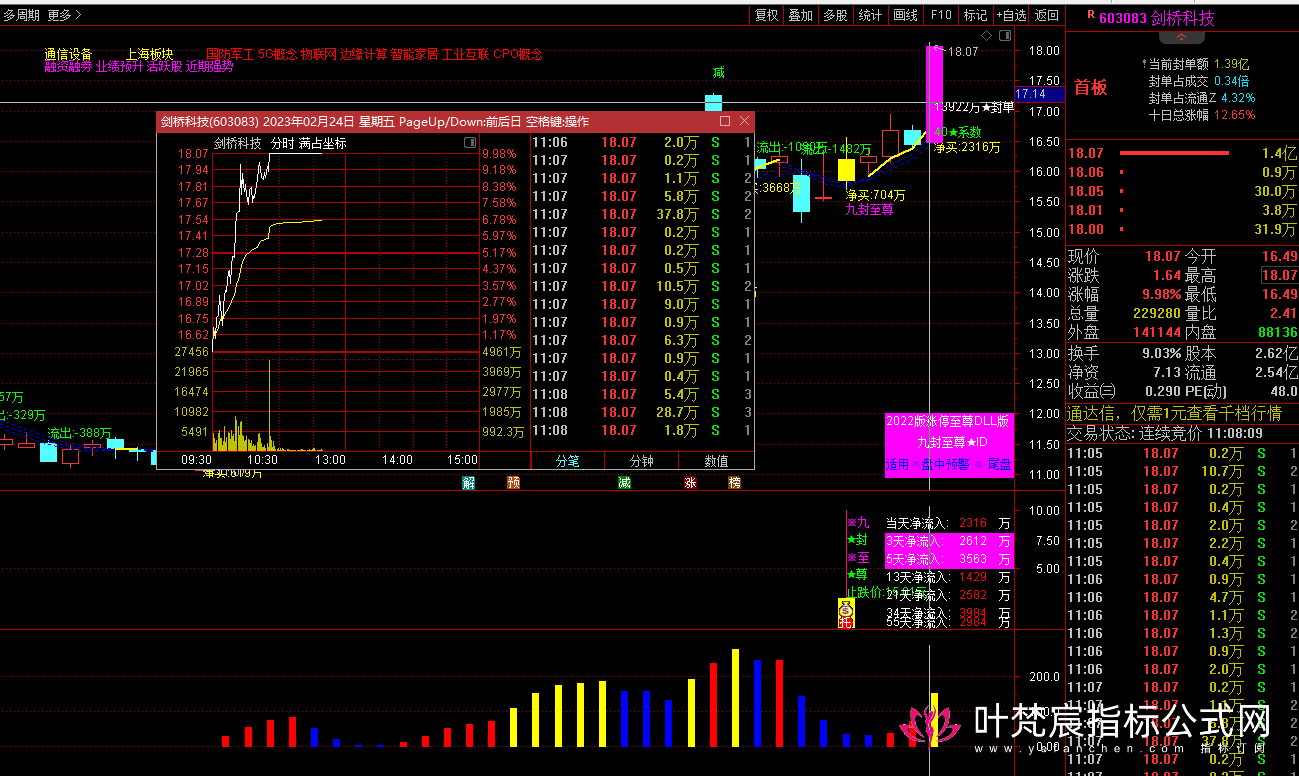
Task: Click the 上海板块 sector link
Action: (150, 54)
